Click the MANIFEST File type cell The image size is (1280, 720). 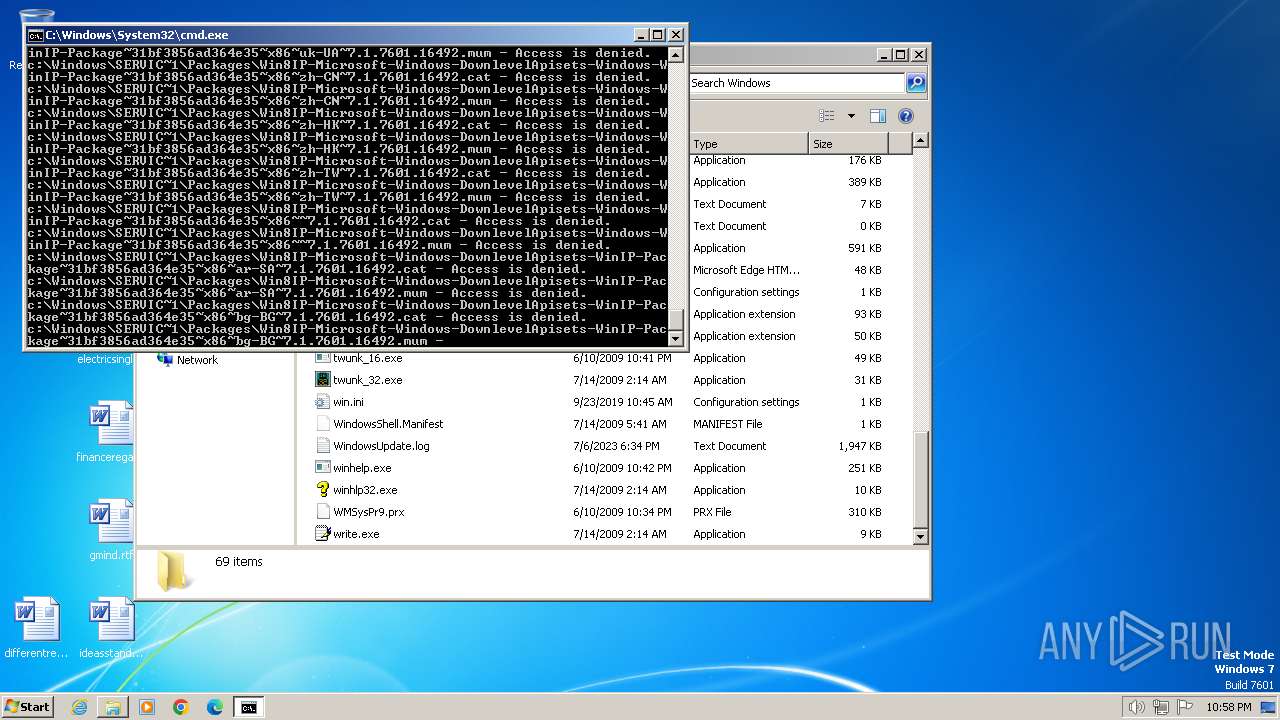coord(727,424)
